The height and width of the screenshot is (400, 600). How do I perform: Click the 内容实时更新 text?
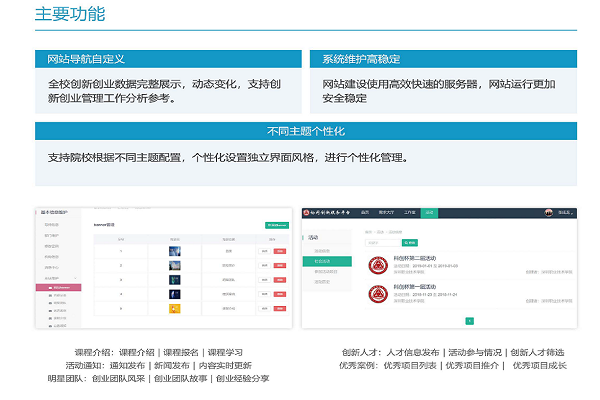[x=225, y=366]
